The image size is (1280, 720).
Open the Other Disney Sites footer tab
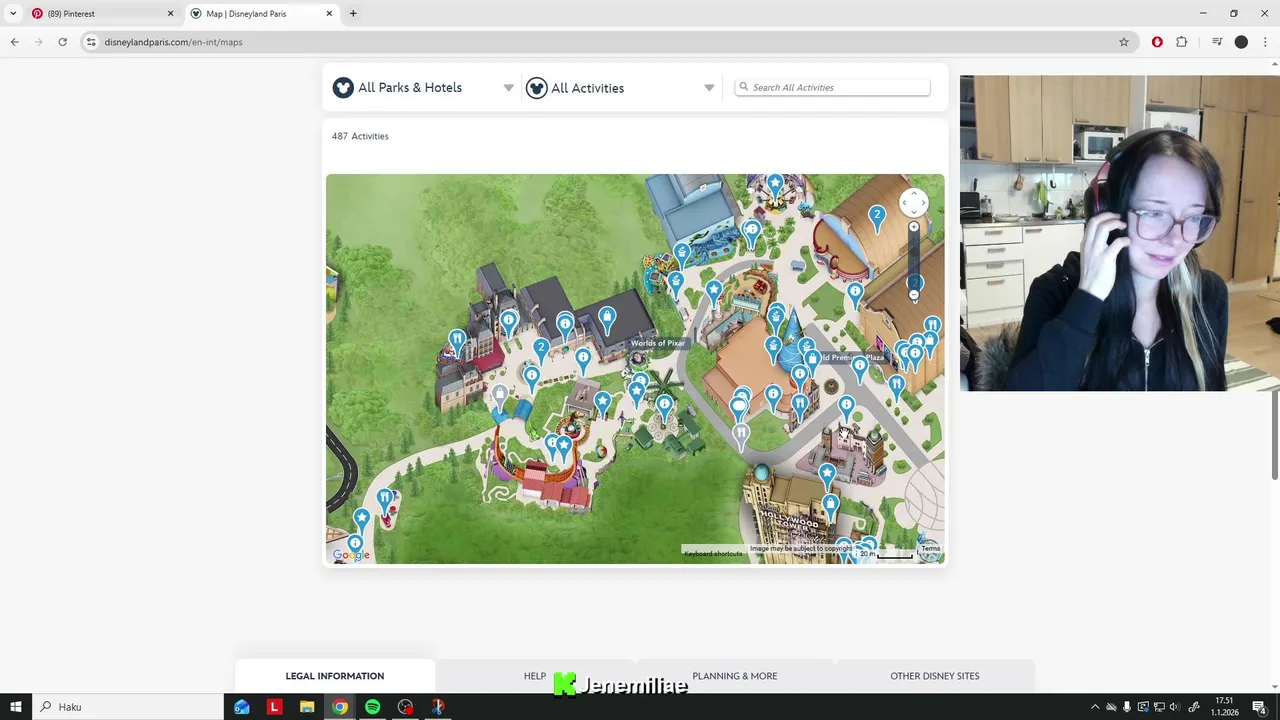click(x=935, y=676)
